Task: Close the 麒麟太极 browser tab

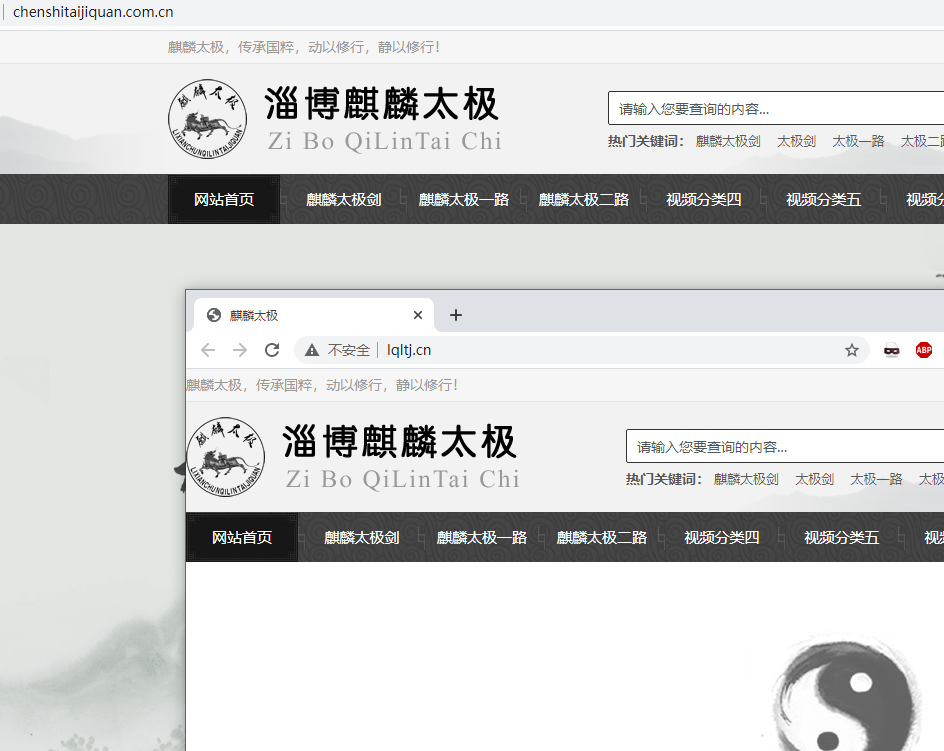Action: pyautogui.click(x=418, y=315)
